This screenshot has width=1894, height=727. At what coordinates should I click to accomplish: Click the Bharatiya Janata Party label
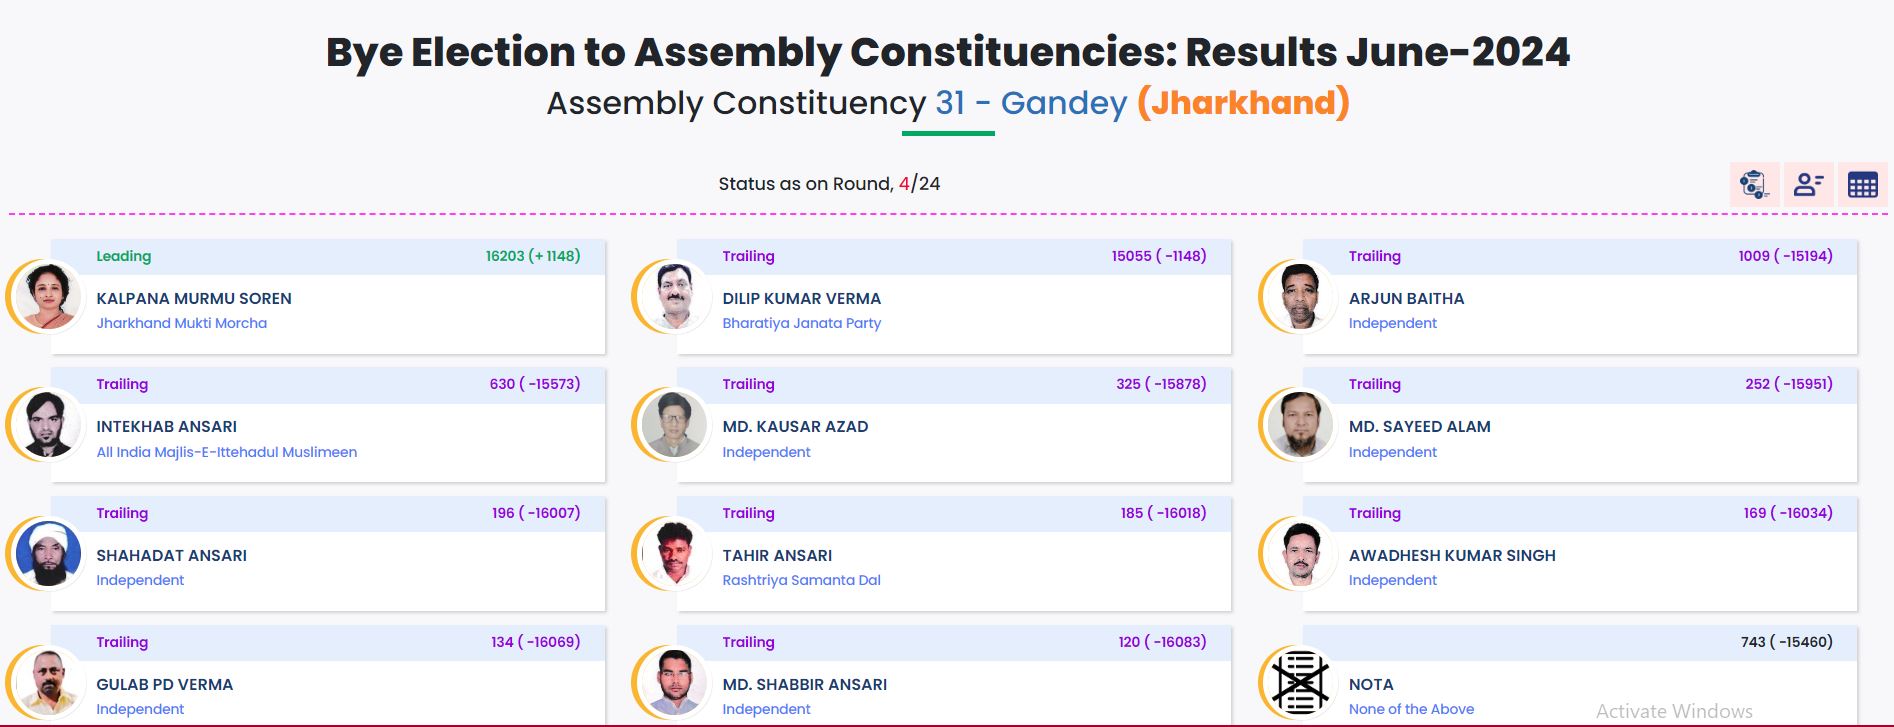pos(801,323)
